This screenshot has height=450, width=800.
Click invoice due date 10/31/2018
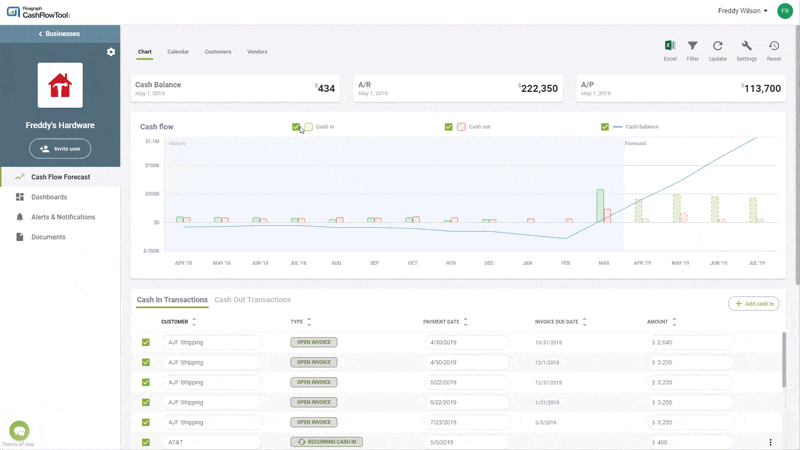pos(548,343)
